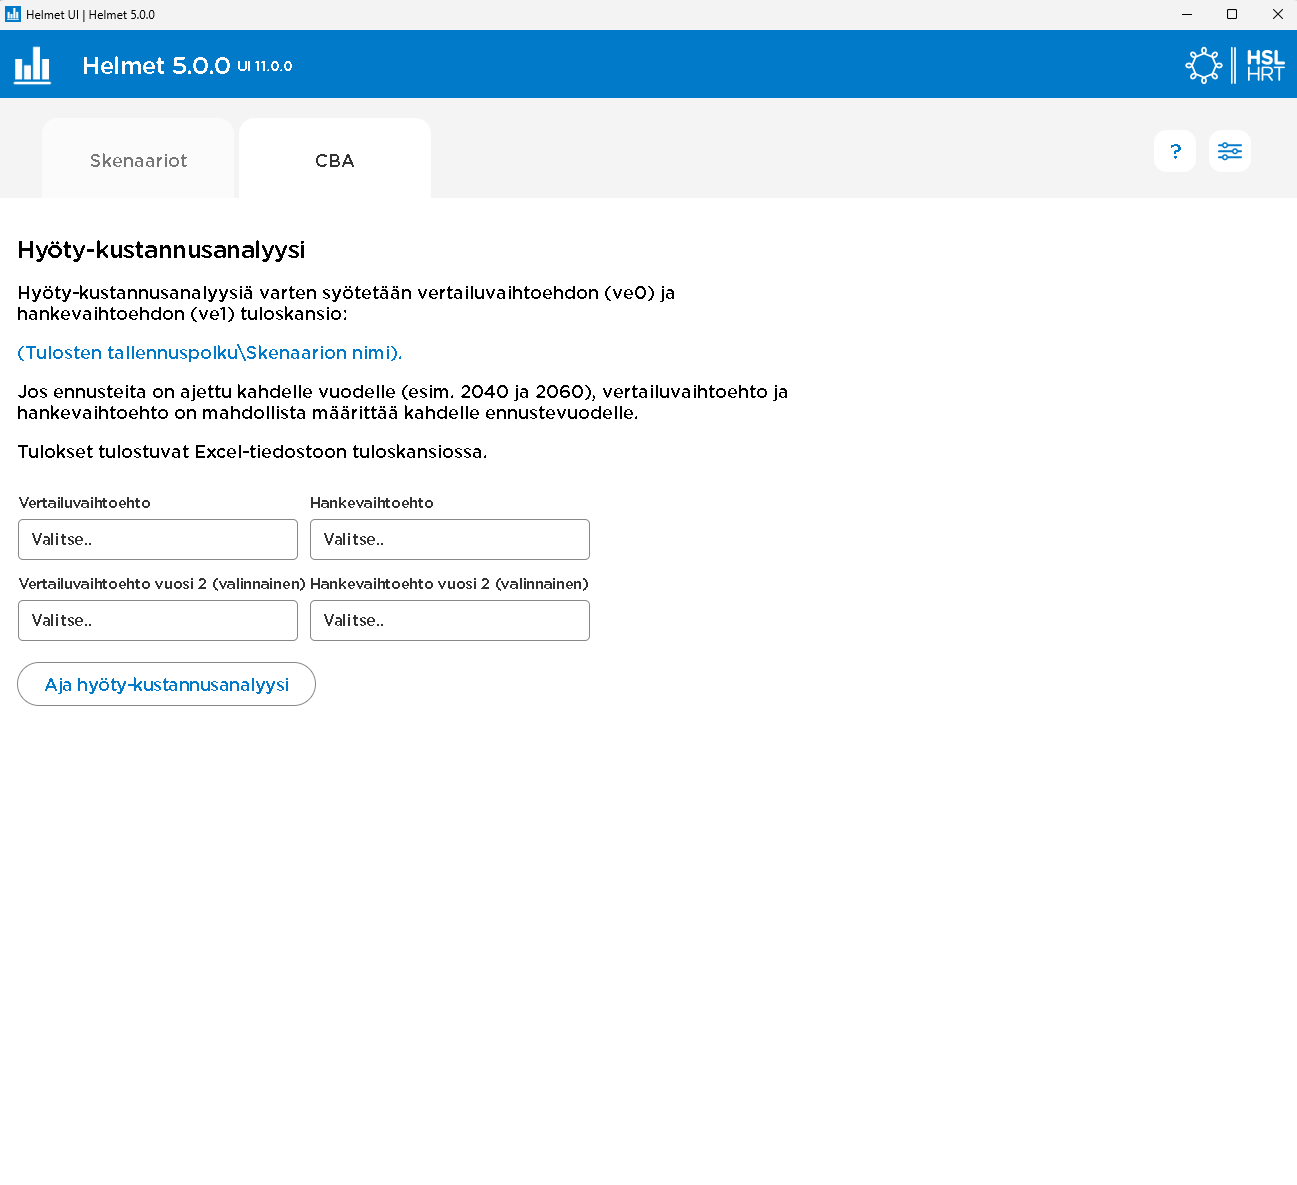The image size is (1297, 1185).
Task: Minimize the Helmet UI window
Action: (x=1187, y=14)
